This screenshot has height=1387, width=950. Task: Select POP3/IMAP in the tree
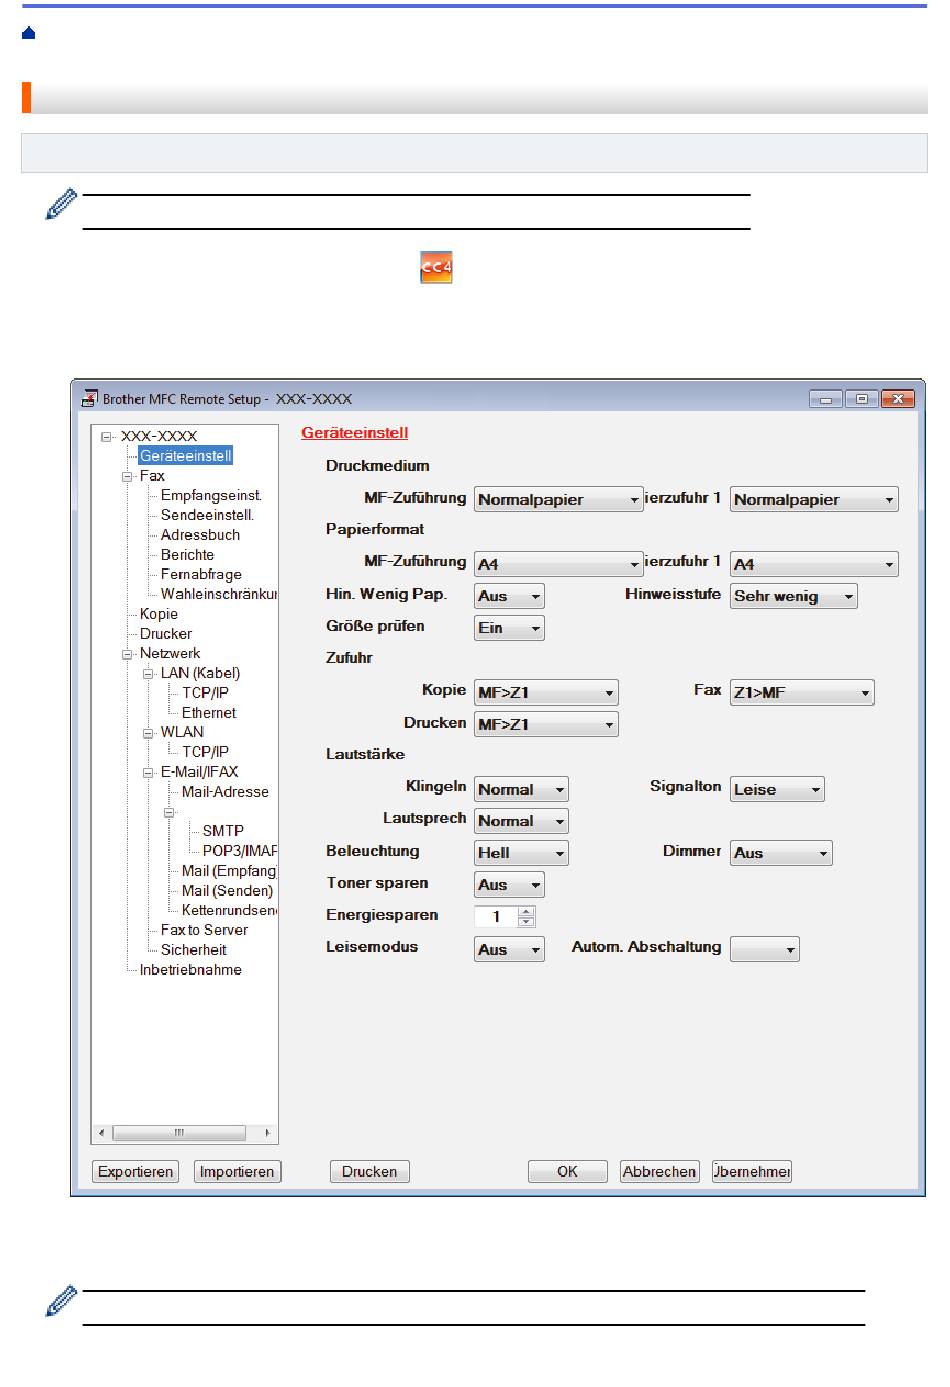[240, 851]
